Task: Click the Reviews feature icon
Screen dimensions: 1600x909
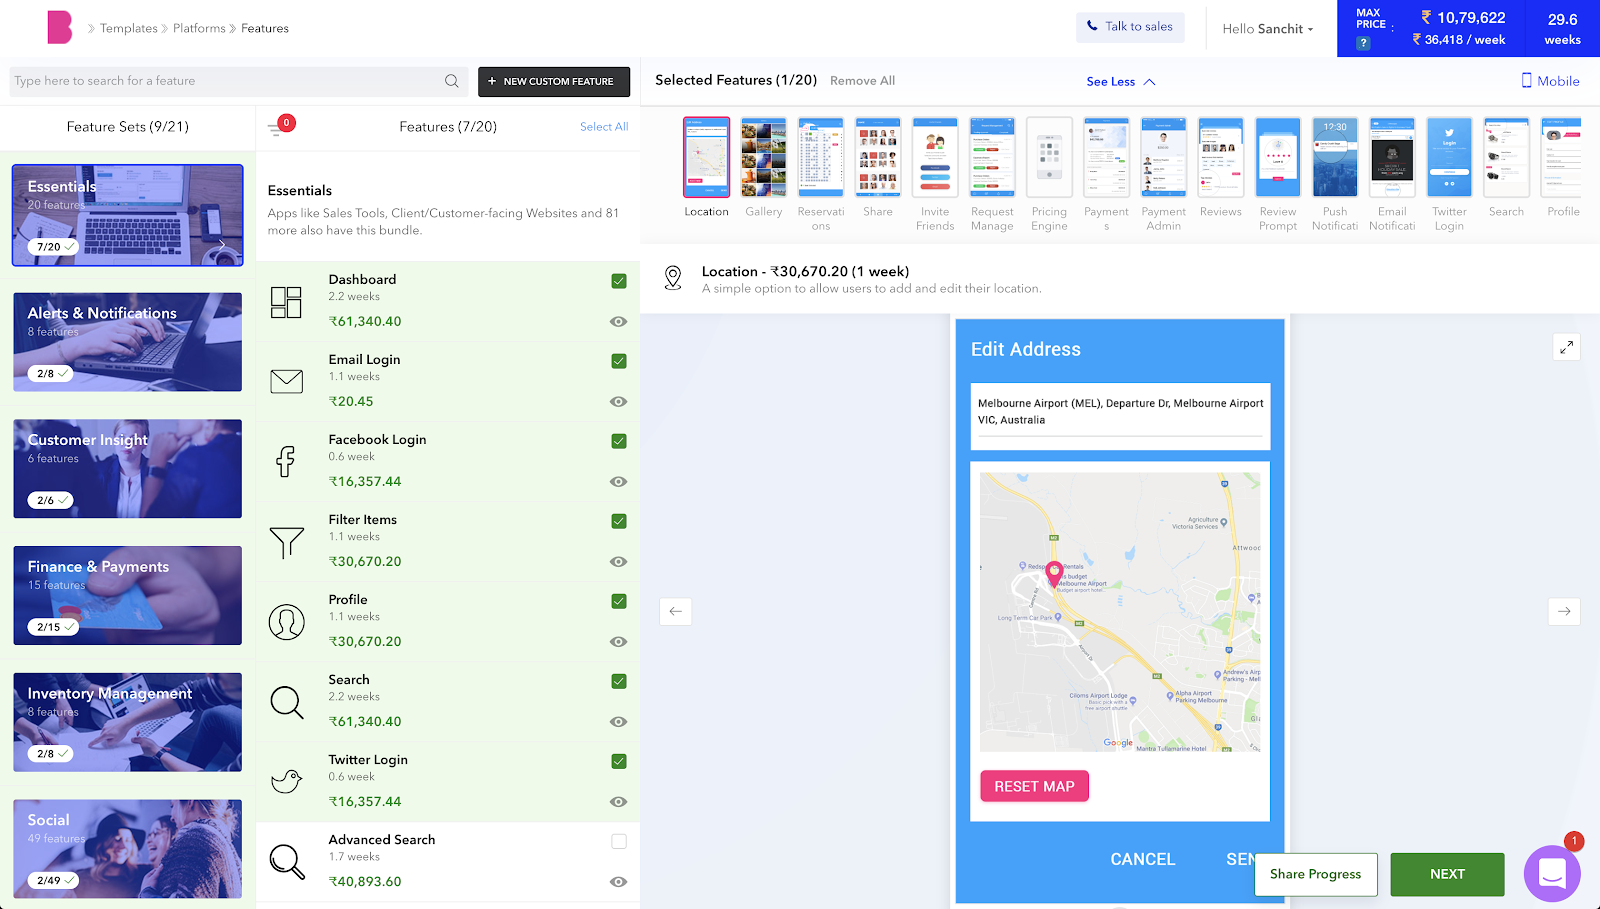Action: [x=1220, y=157]
